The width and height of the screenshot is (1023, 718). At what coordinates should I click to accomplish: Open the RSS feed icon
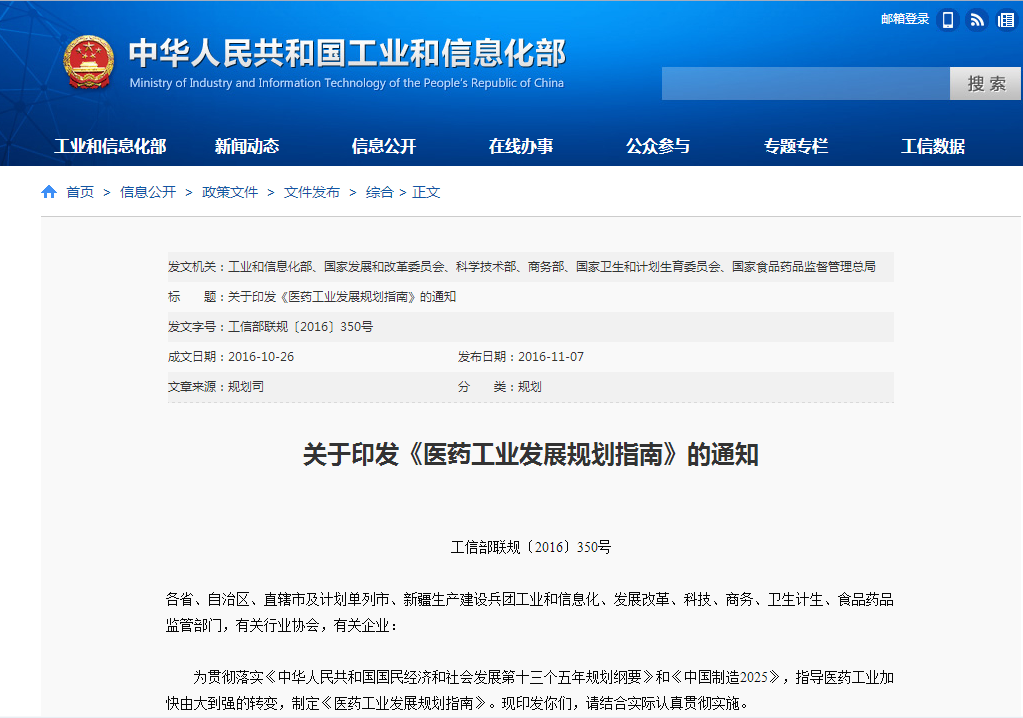click(977, 20)
